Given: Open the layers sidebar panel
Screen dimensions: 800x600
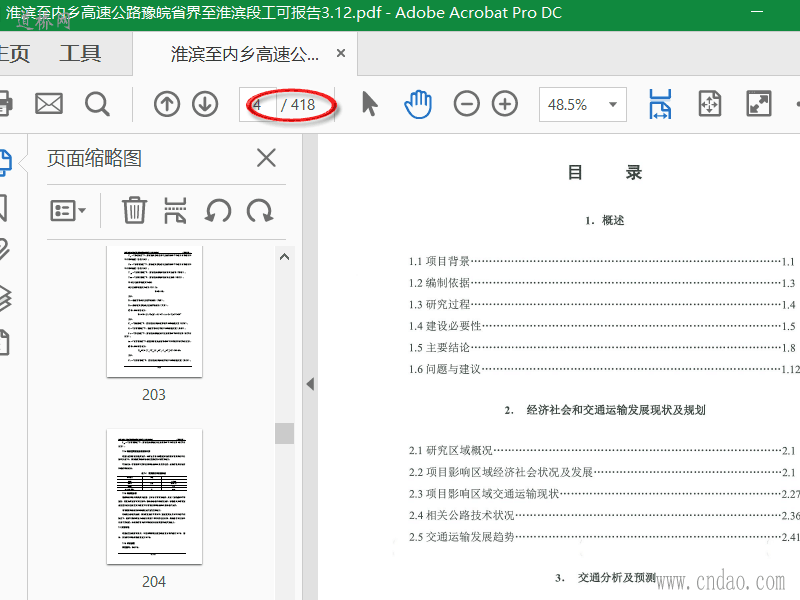Looking at the screenshot, I should pyautogui.click(x=5, y=297).
